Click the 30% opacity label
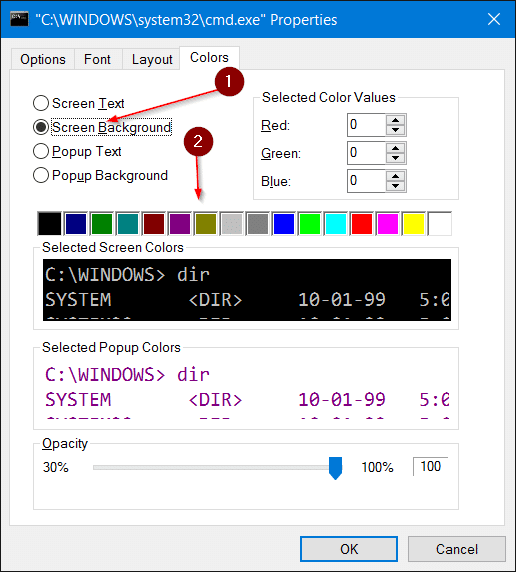Screen dimensions: 516x572 point(56,467)
